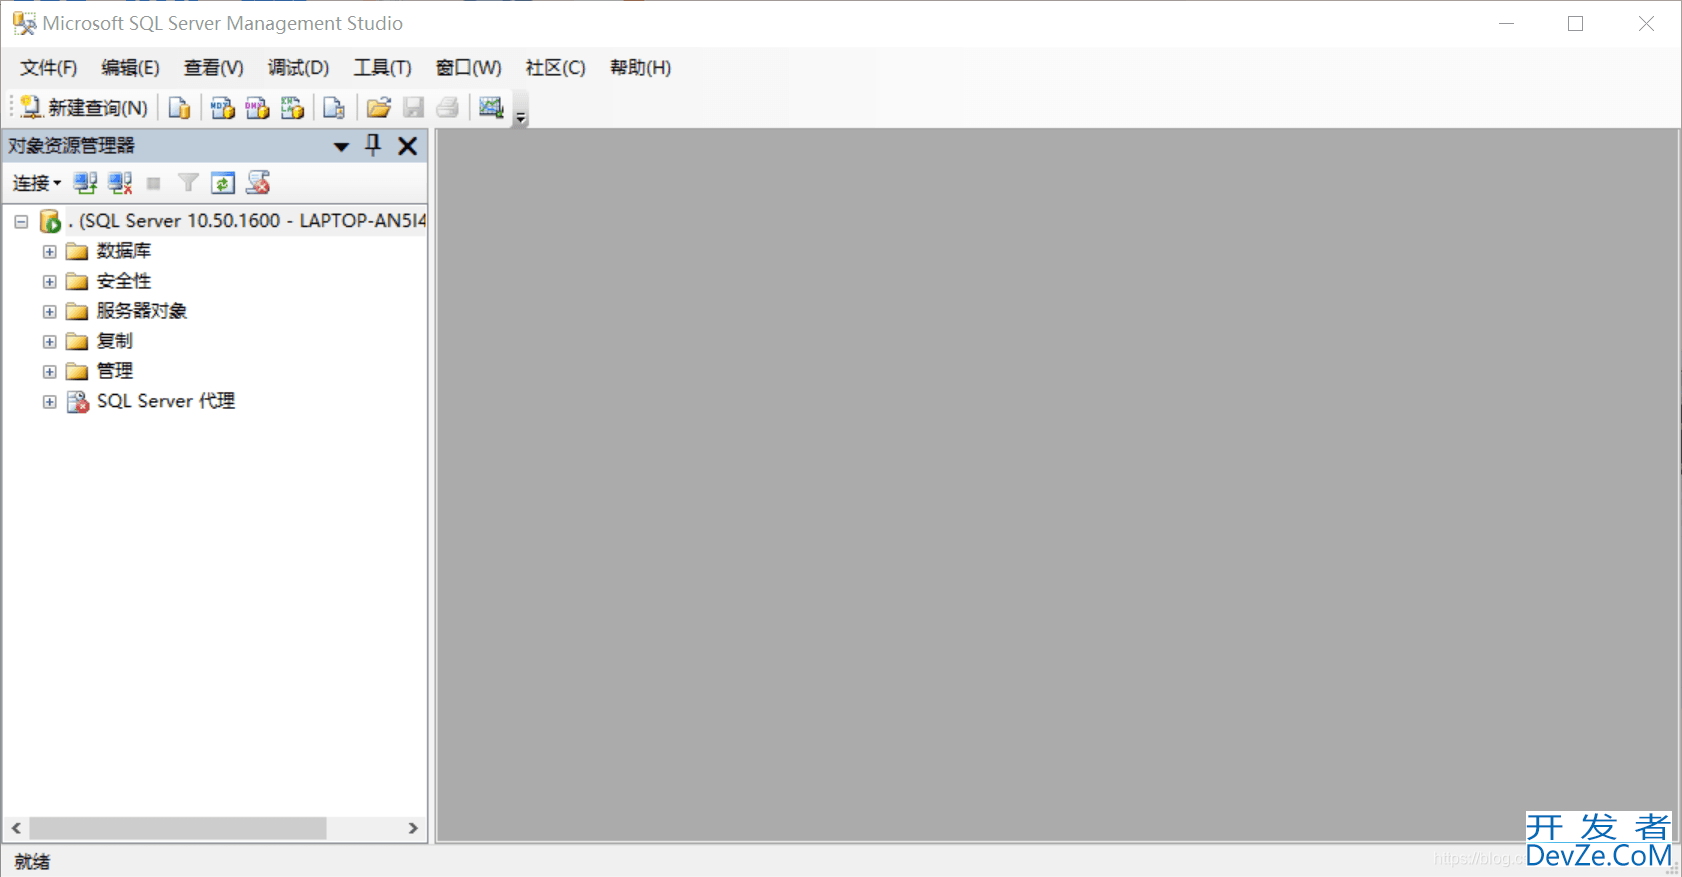
Task: Click the Management Studio title bar app icon
Action: (24, 23)
